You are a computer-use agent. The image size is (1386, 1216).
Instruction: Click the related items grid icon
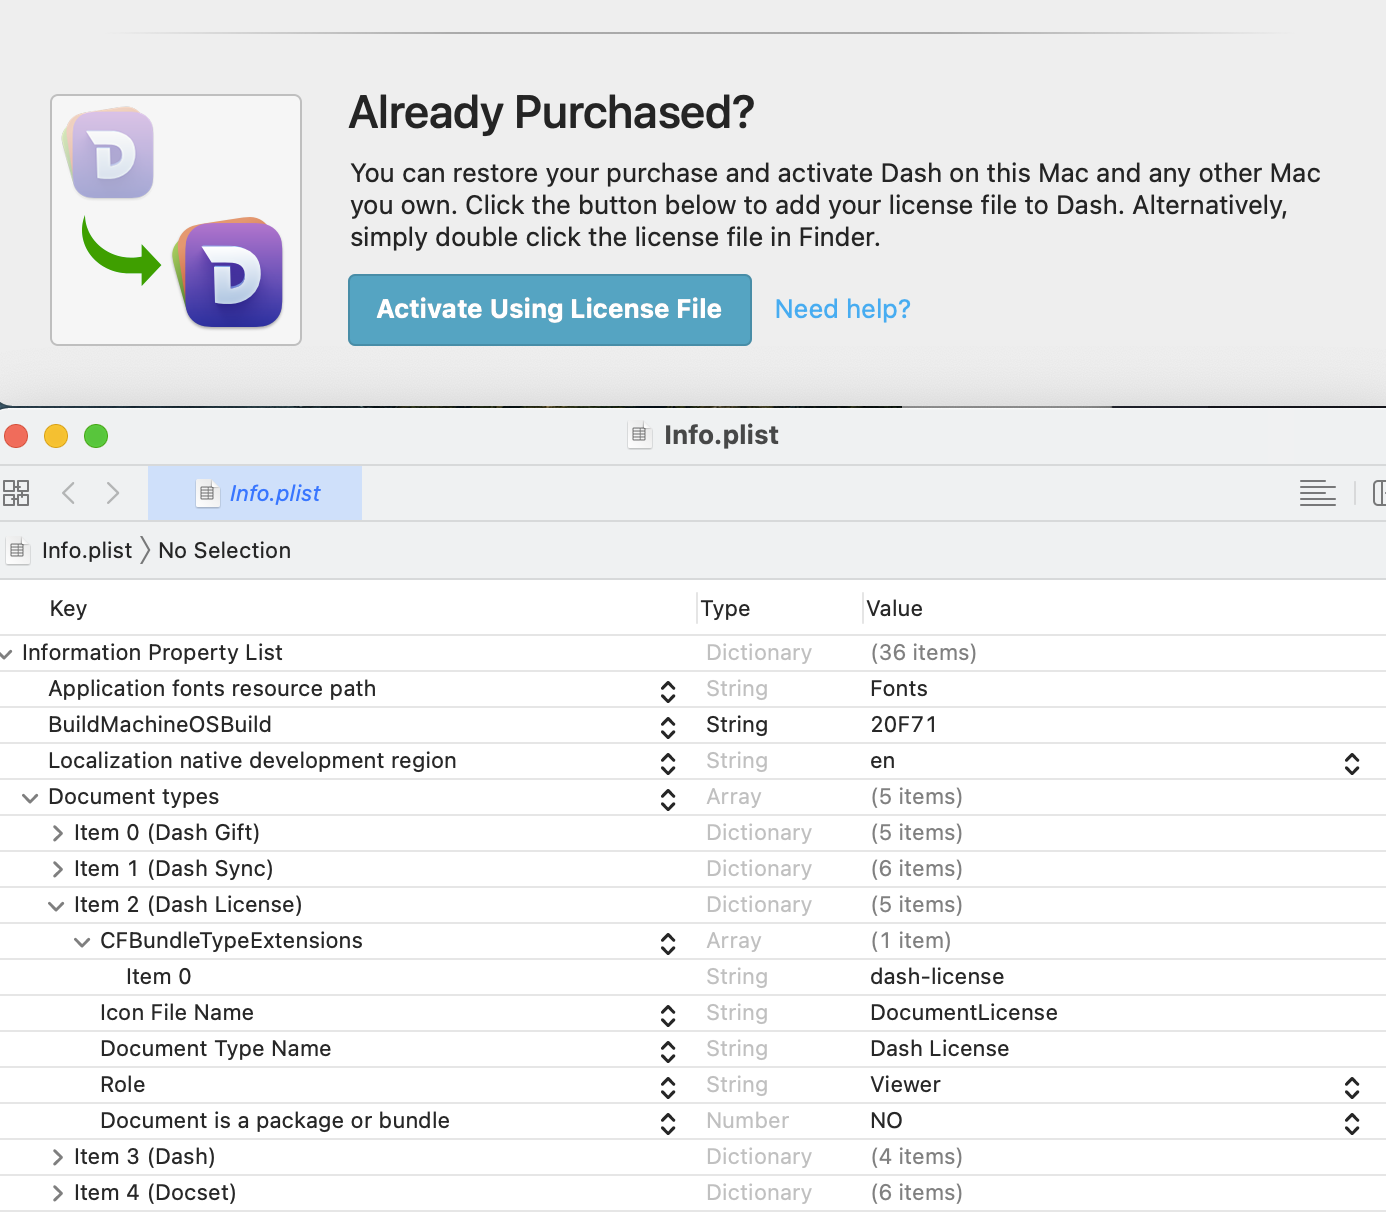click(x=16, y=493)
